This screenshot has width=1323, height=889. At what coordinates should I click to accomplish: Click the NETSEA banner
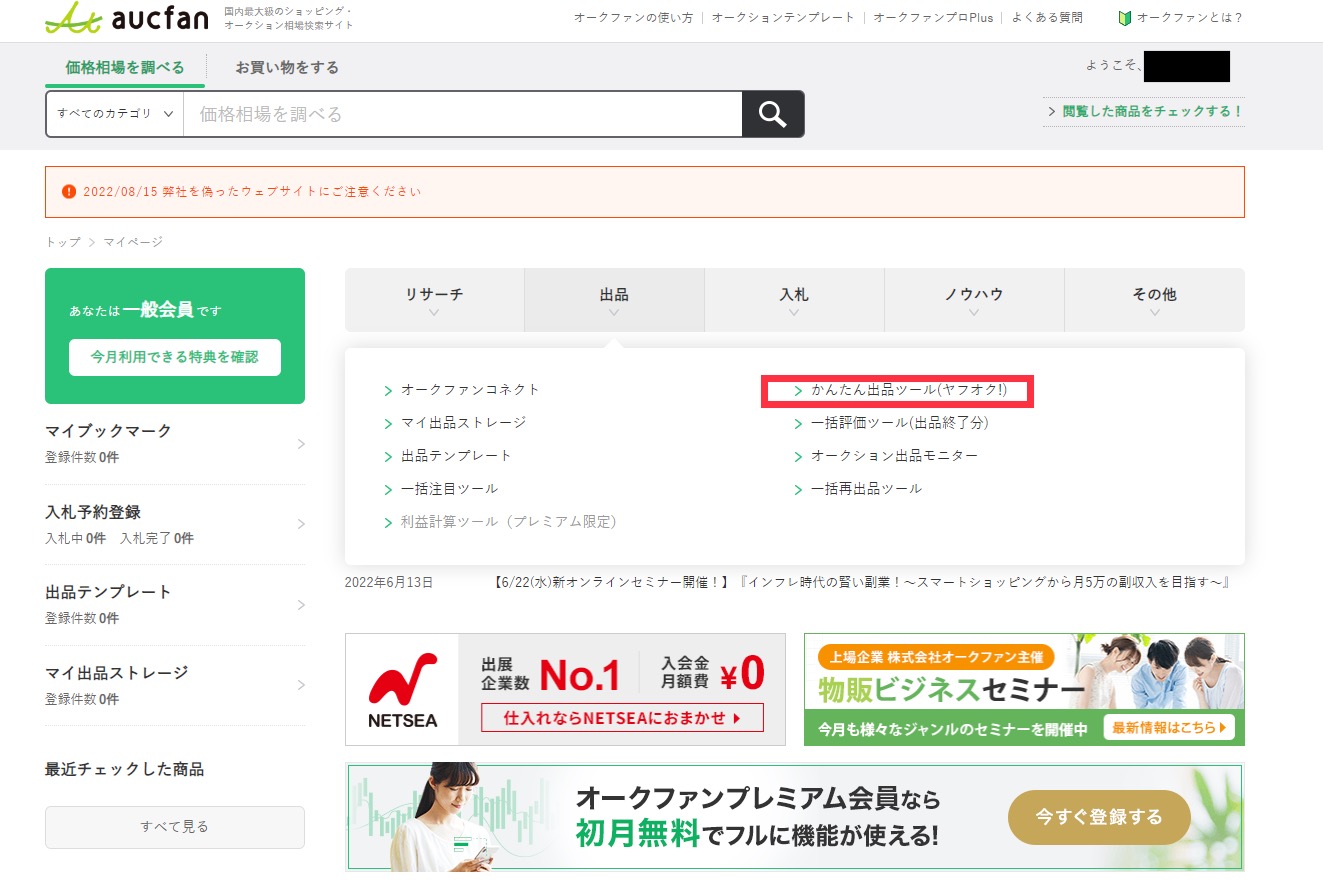pos(565,689)
